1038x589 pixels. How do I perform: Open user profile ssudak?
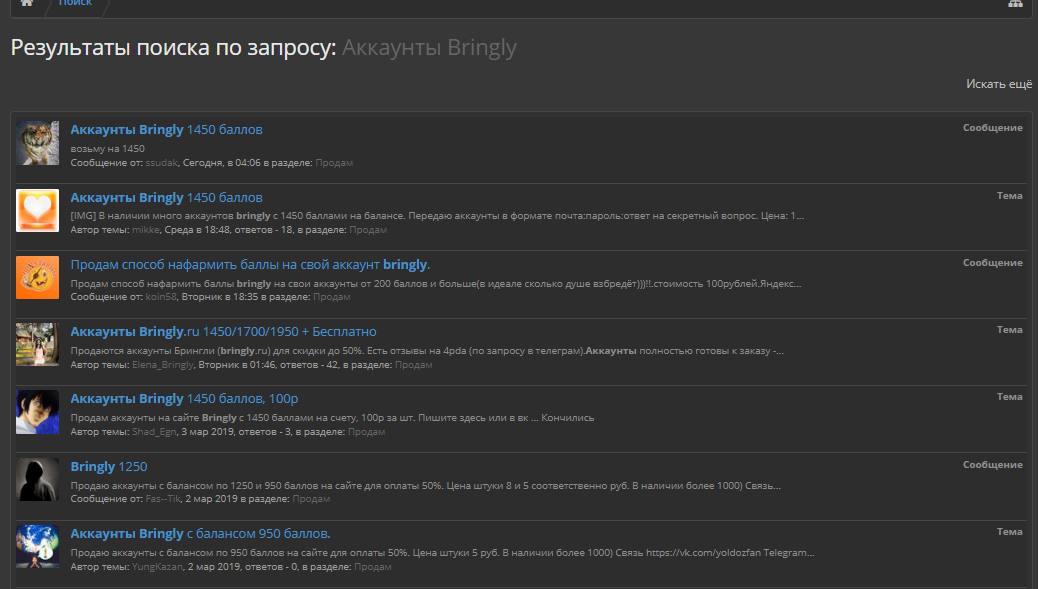click(x=162, y=163)
